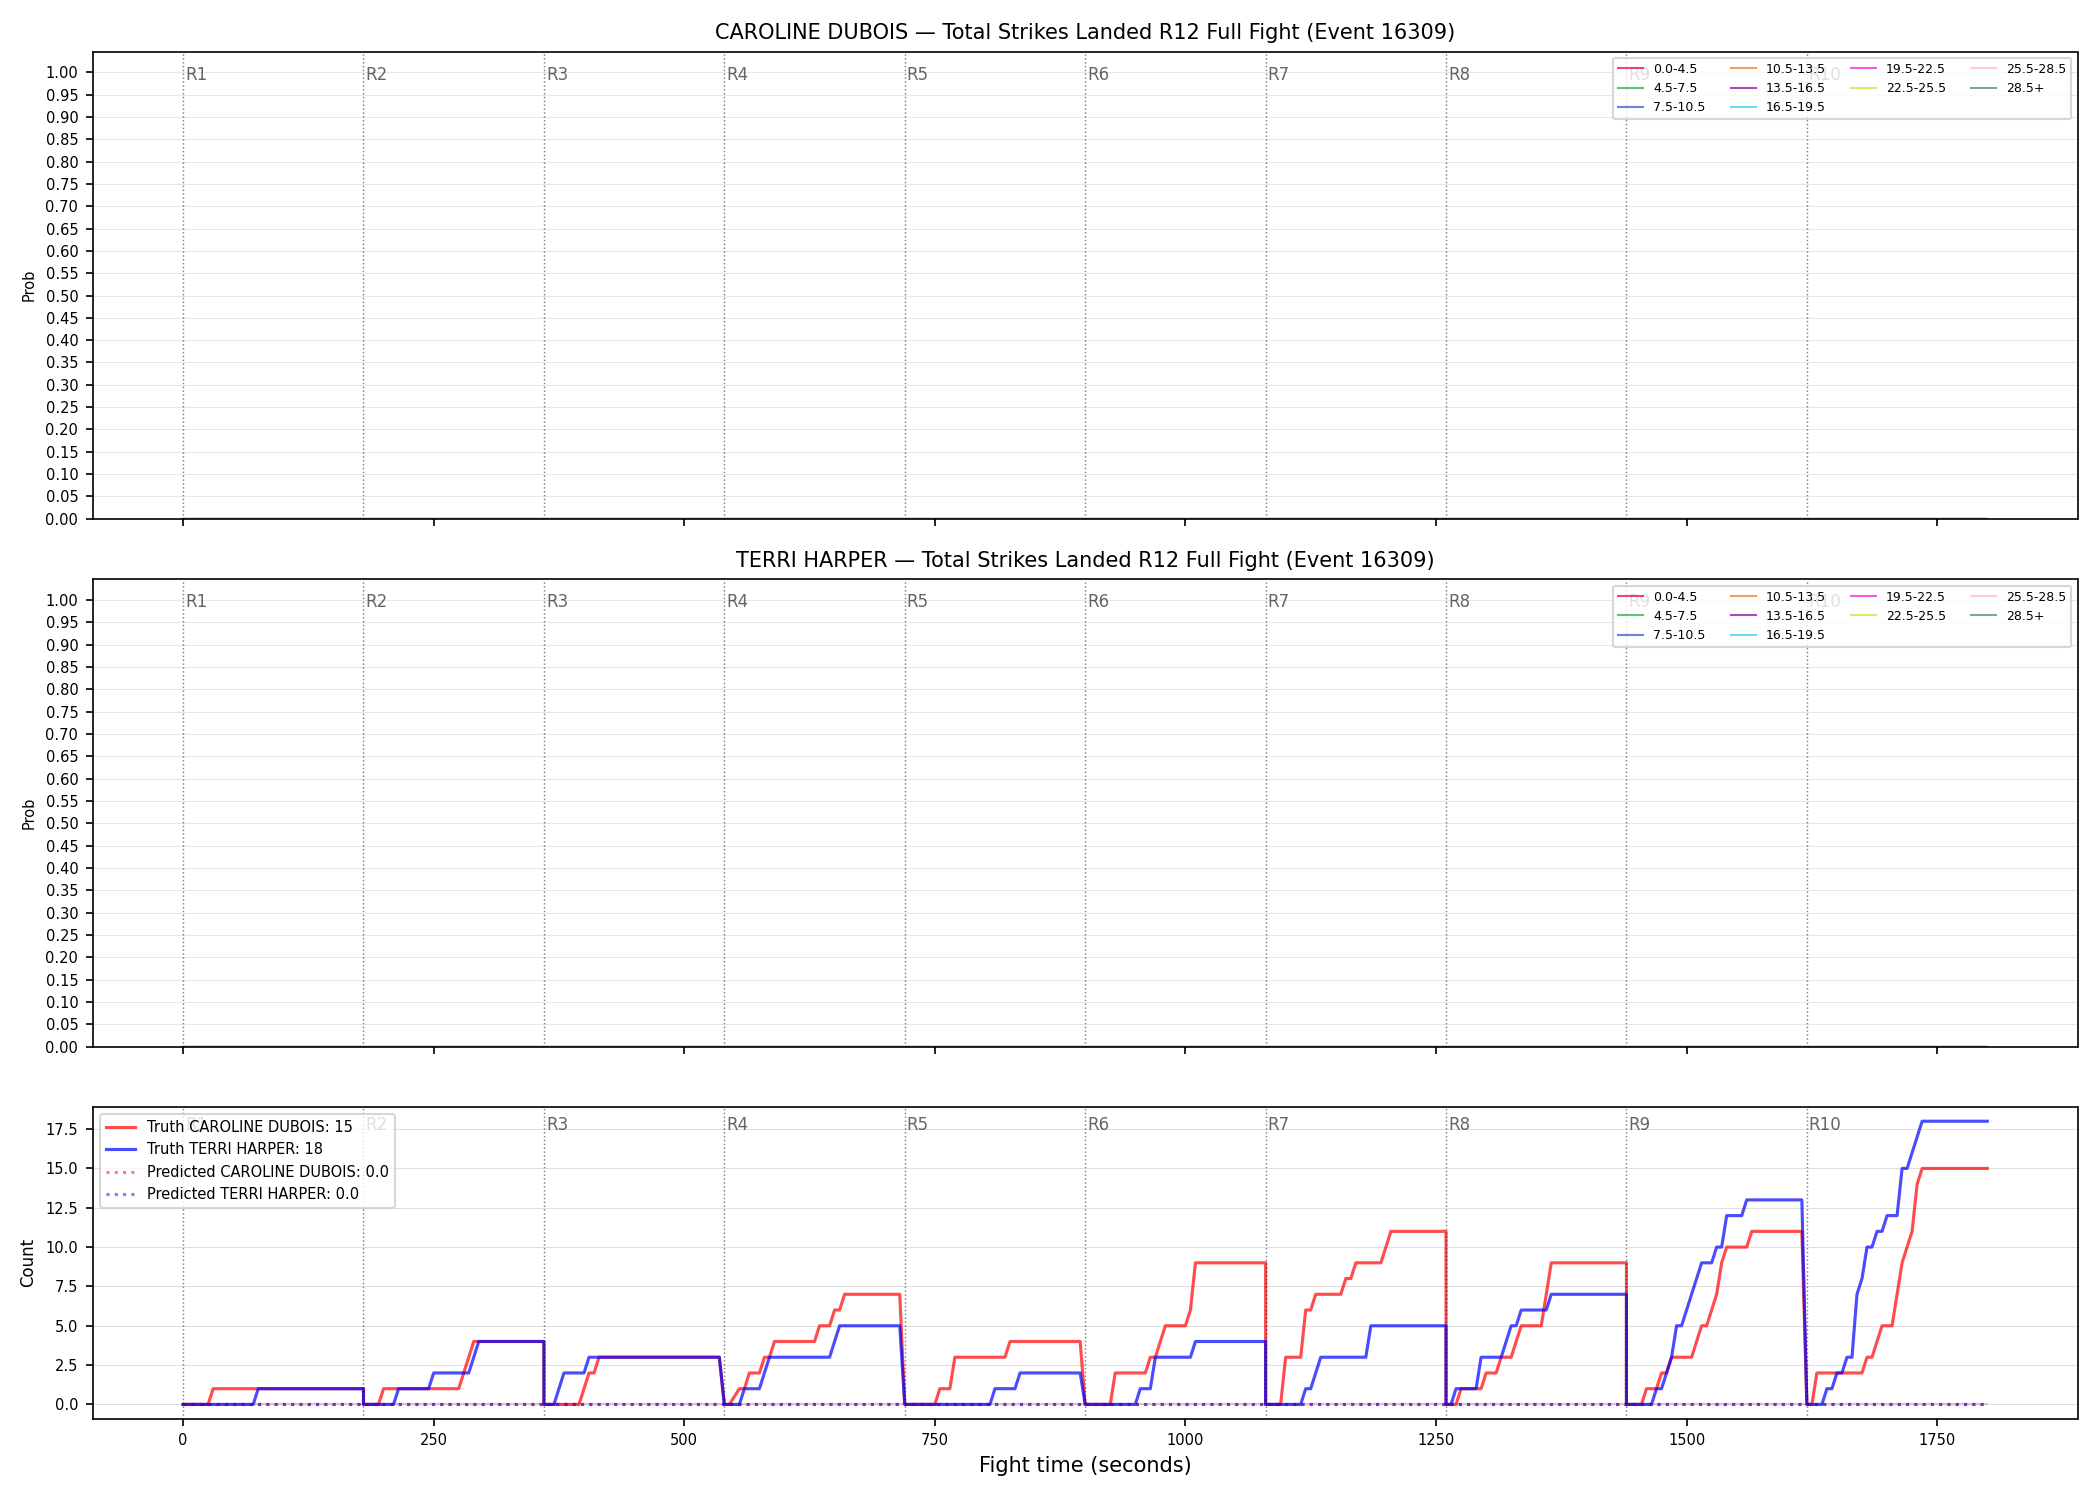Viewport: 2100px width, 1500px height.
Task: Click the '12.5' tick on the Count axis
Action: point(62,1208)
